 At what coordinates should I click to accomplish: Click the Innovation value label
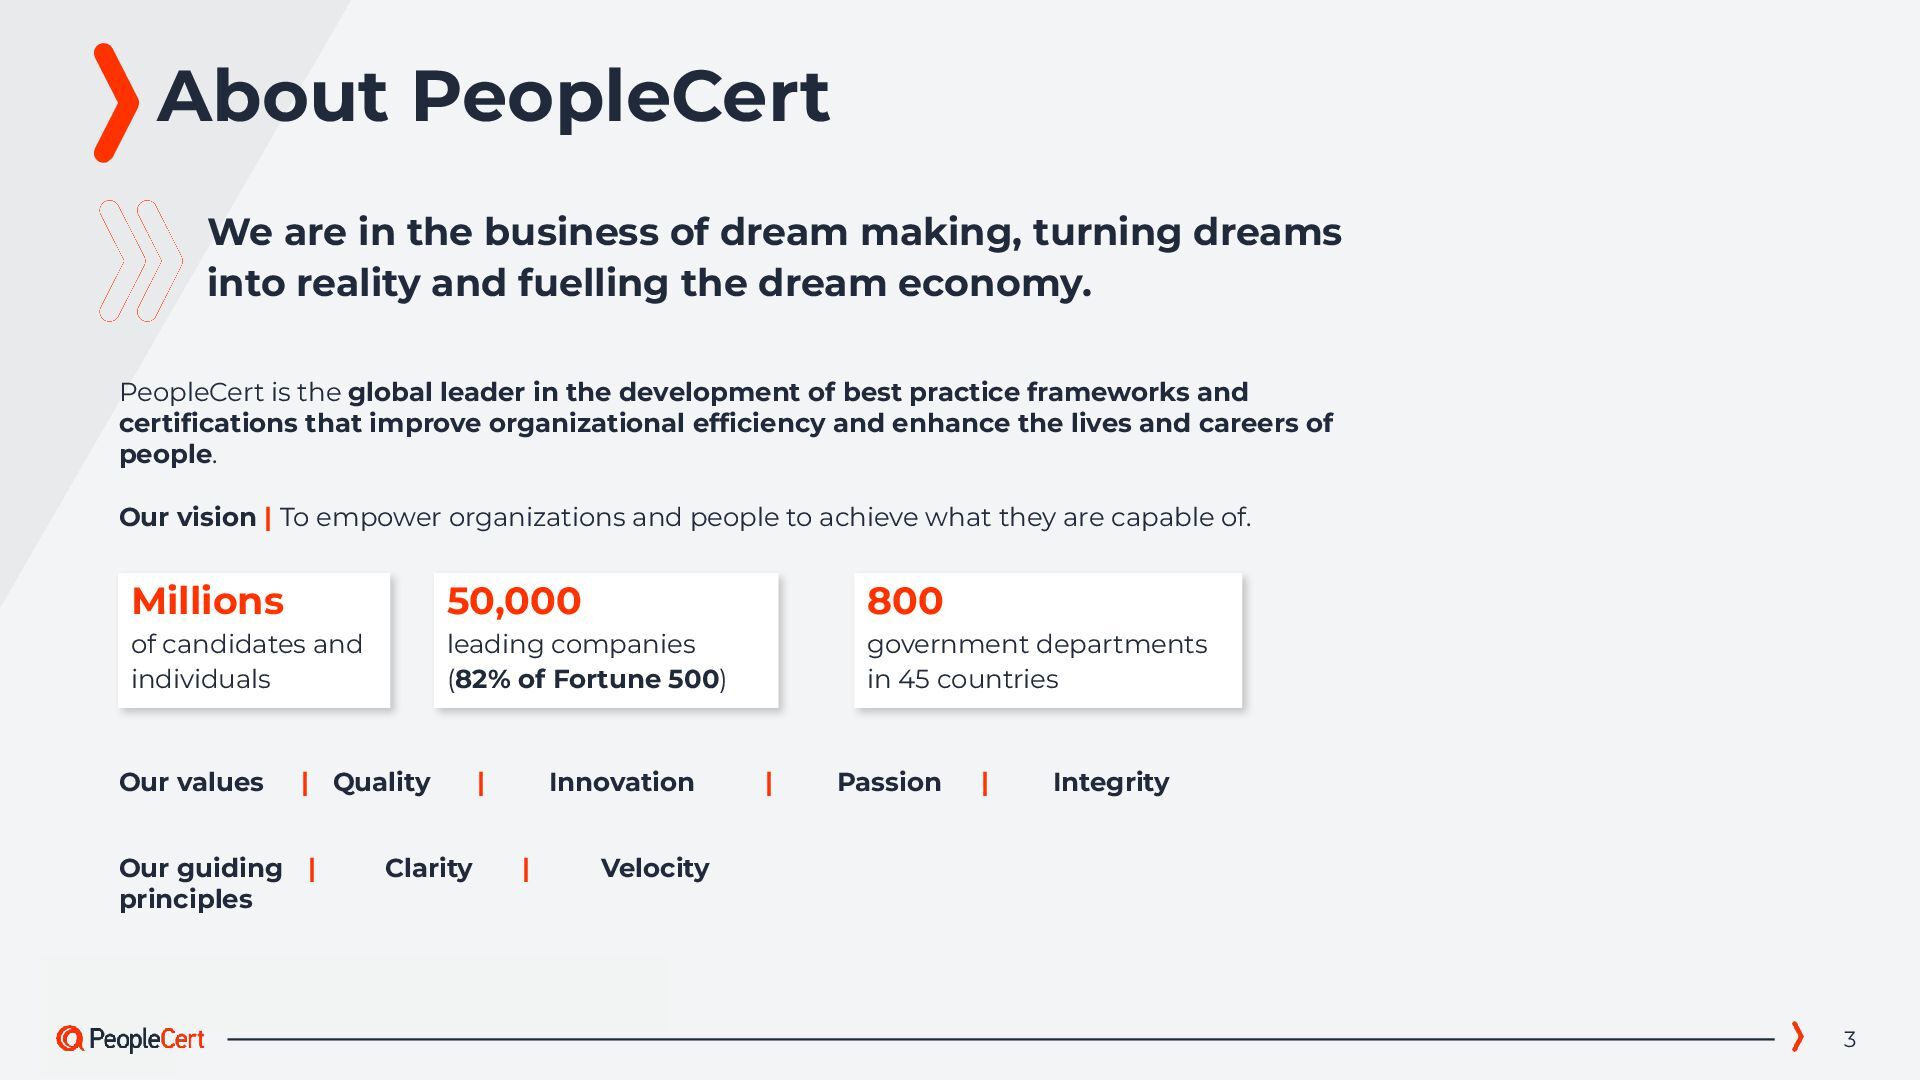tap(621, 782)
